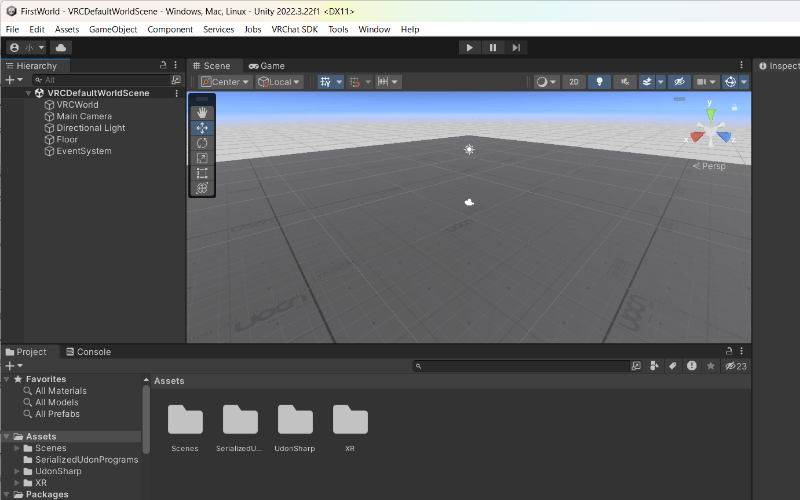
Task: Change pivot mode from Center
Action: point(226,82)
